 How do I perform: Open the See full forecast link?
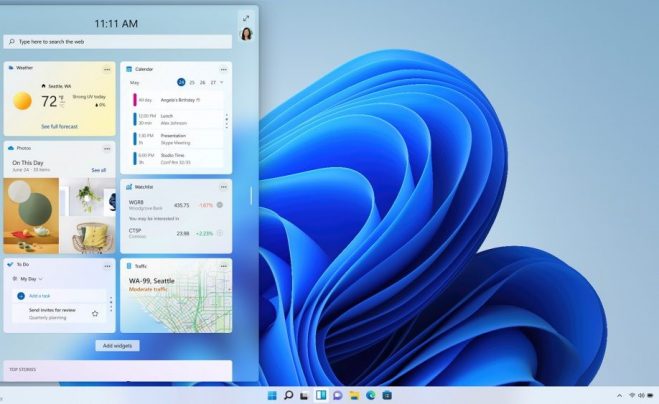[x=58, y=126]
